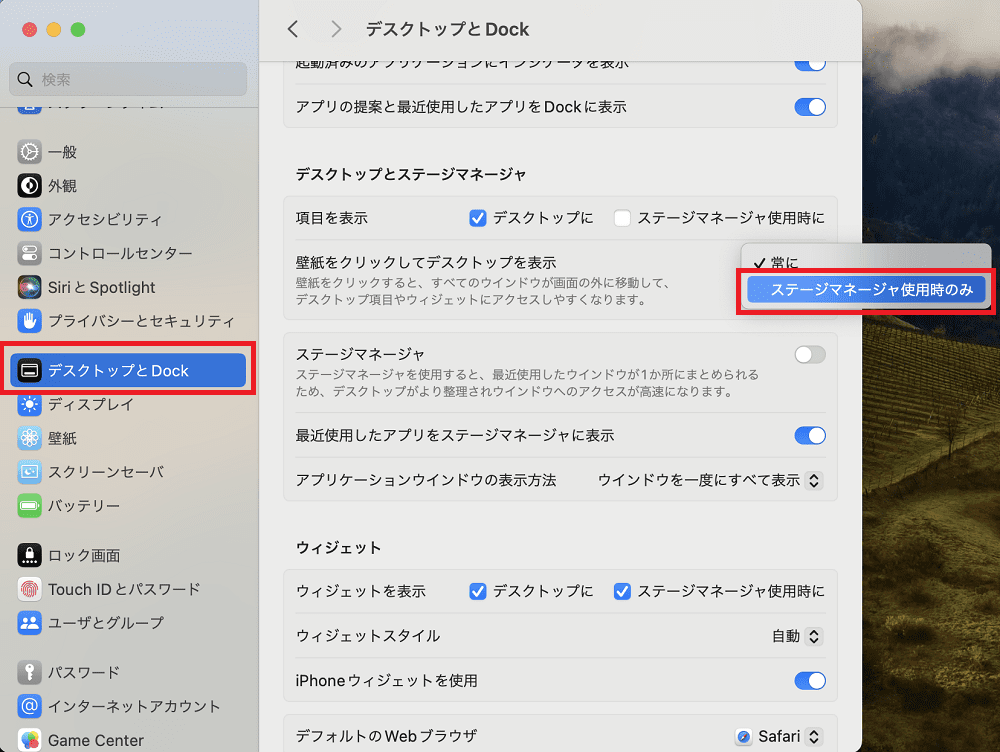This screenshot has width=1000, height=752.
Task: Toggle アプリの提案と最近使用したアプリ switch
Action: point(810,107)
